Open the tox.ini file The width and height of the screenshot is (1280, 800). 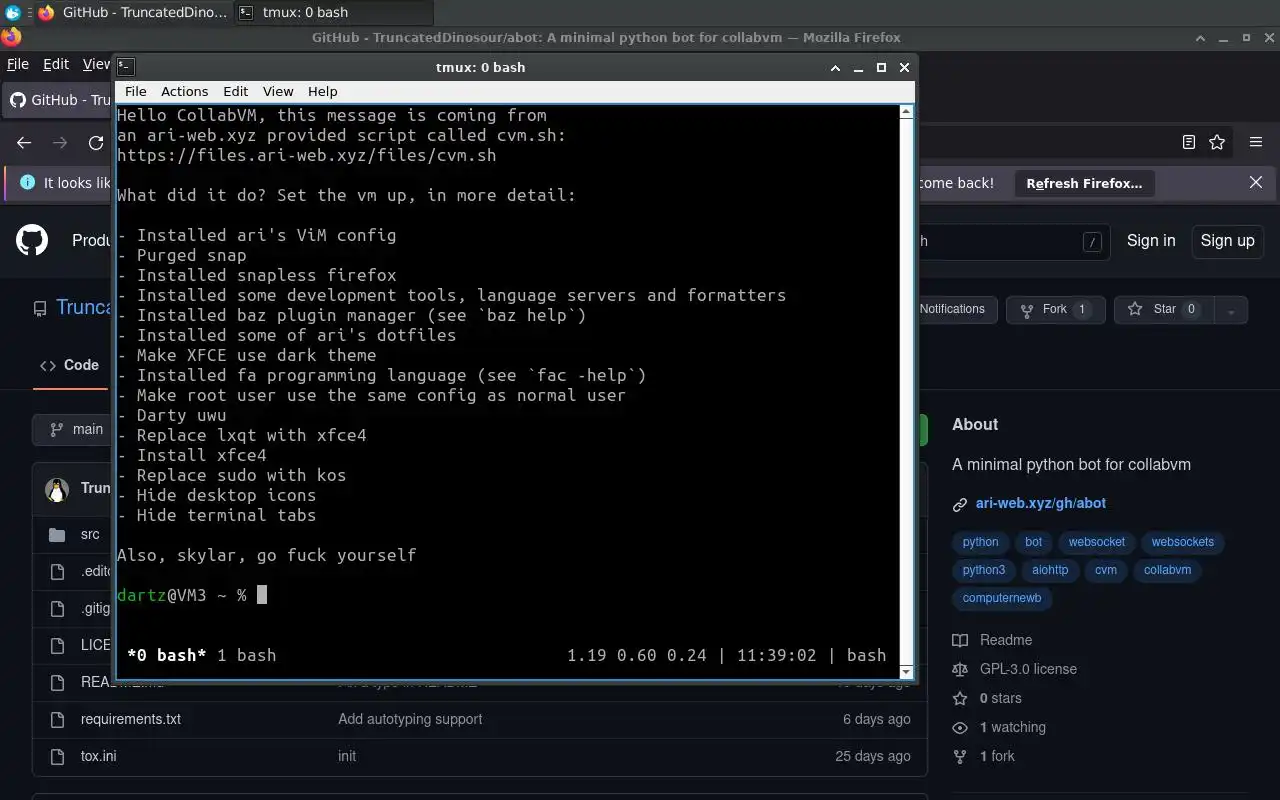tap(98, 756)
